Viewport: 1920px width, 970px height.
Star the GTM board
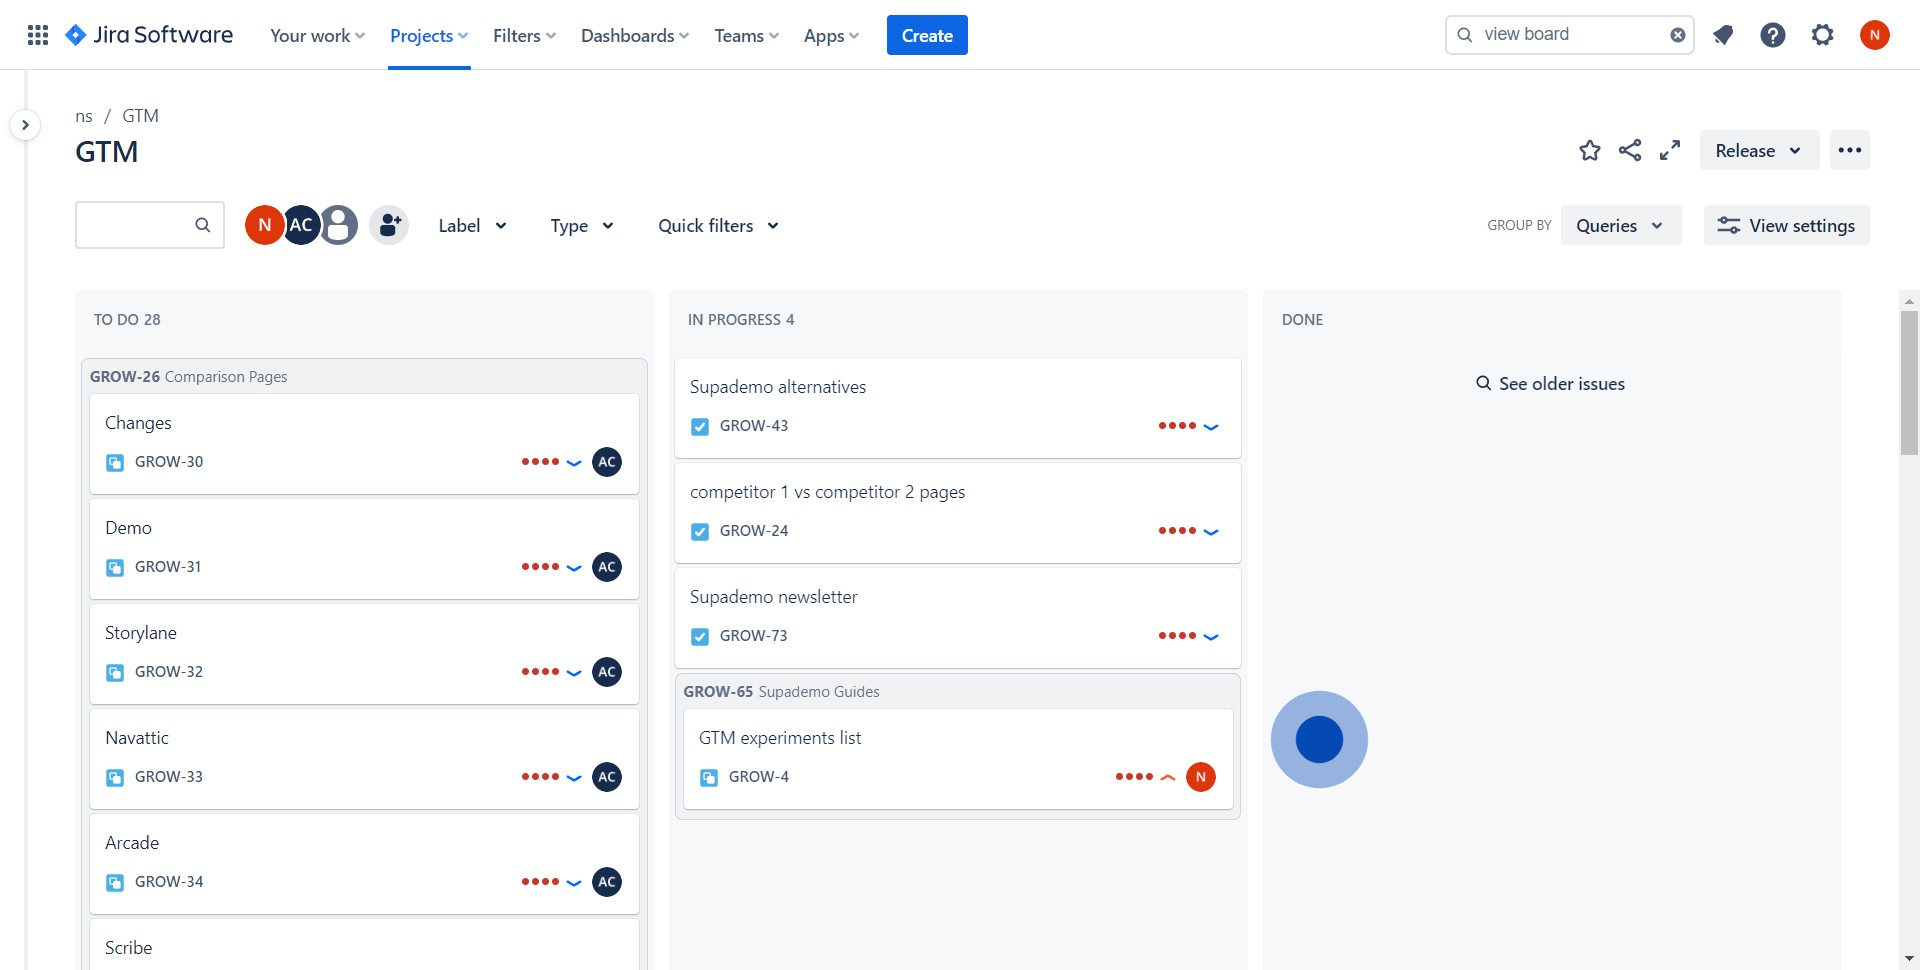coord(1589,151)
